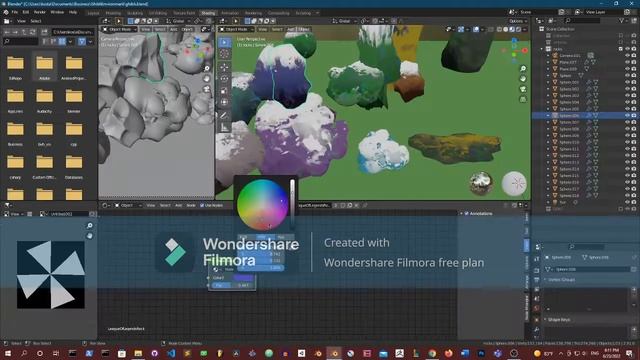Open Object Mode dropdown in left viewport
The width and height of the screenshot is (640, 360).
click(120, 29)
